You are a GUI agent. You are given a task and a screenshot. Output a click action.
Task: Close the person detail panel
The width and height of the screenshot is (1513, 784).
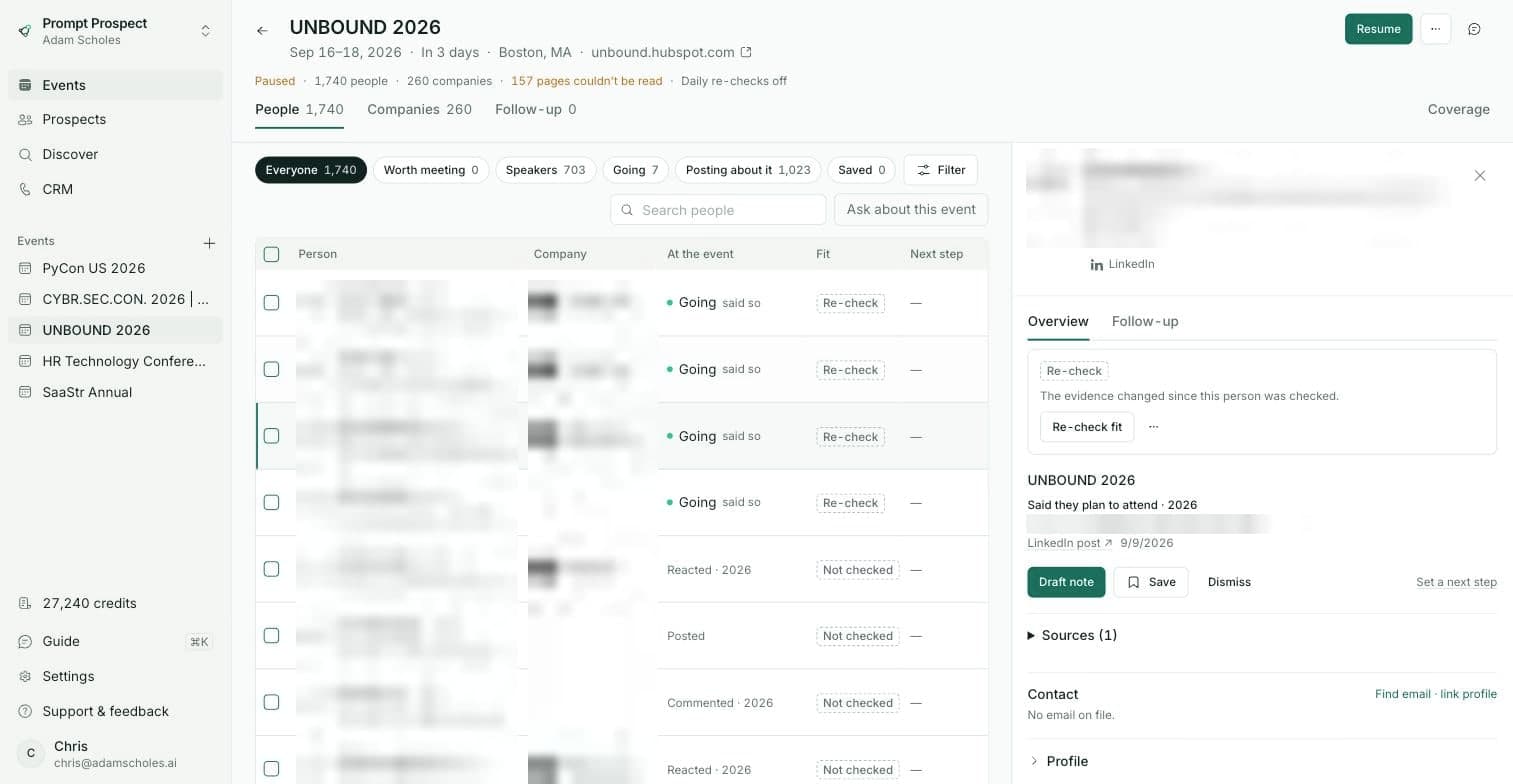pyautogui.click(x=1480, y=176)
